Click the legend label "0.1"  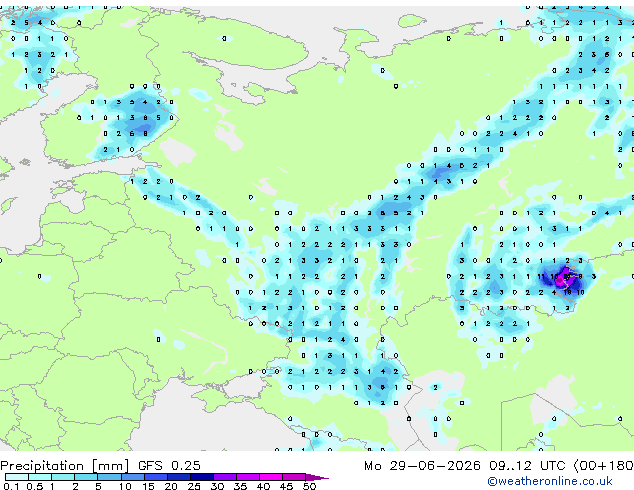(x=11, y=486)
